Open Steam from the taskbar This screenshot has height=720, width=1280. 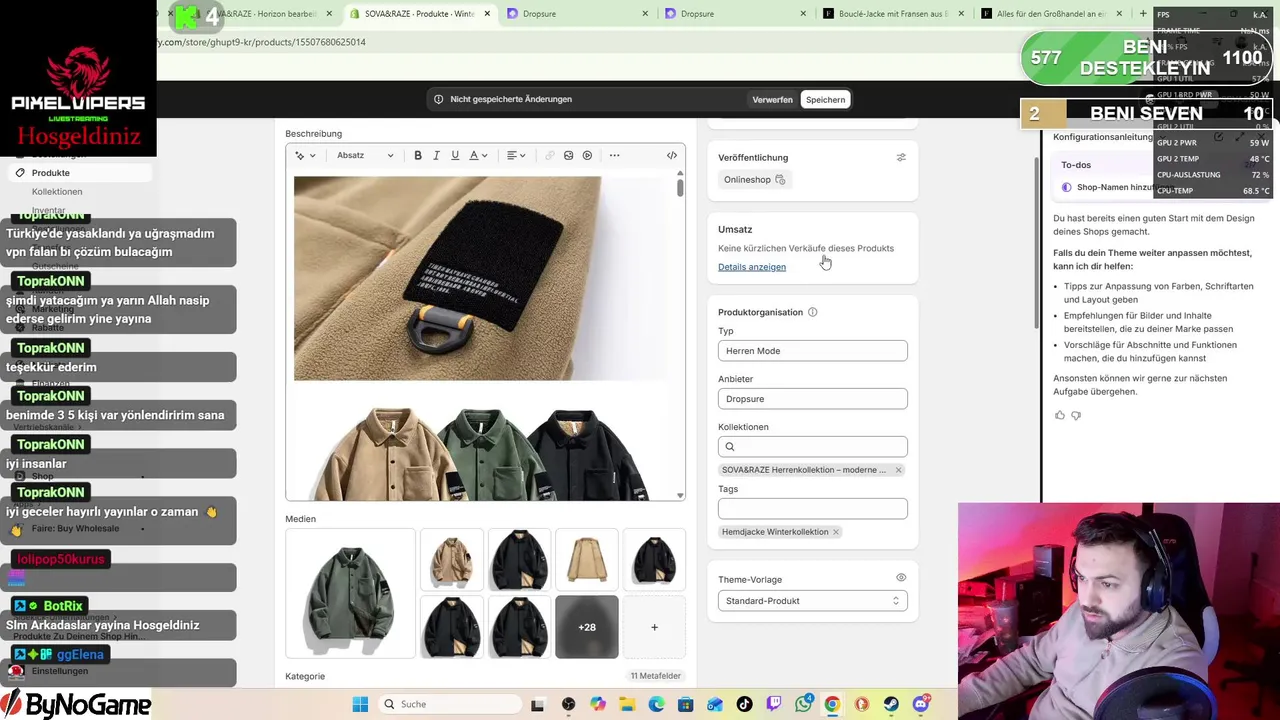[x=891, y=704]
